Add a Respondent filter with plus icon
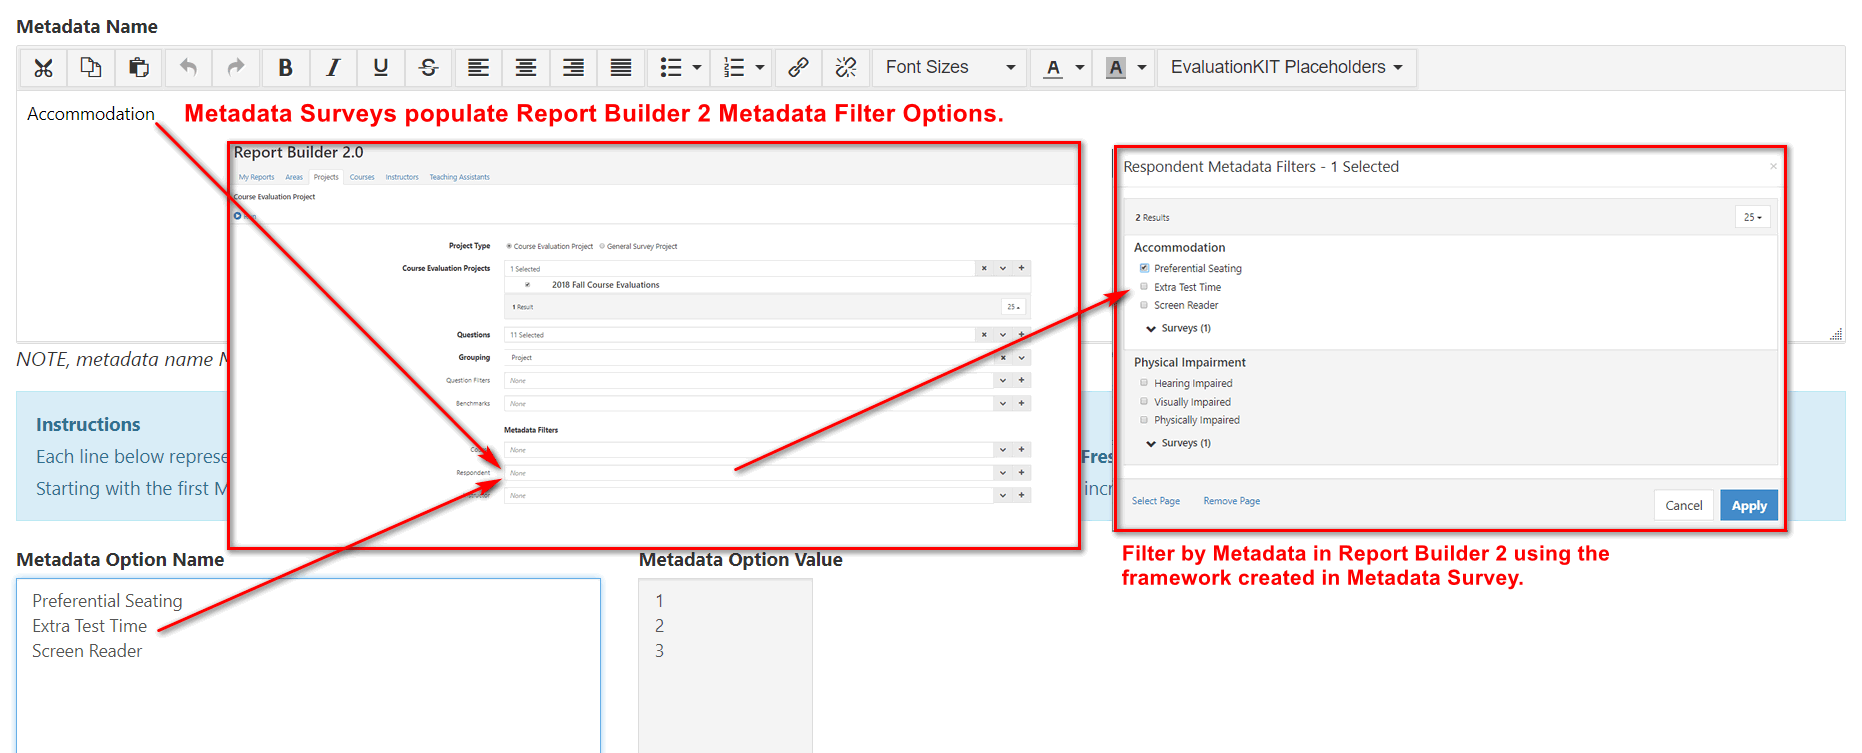The height and width of the screenshot is (753, 1862). click(1021, 472)
